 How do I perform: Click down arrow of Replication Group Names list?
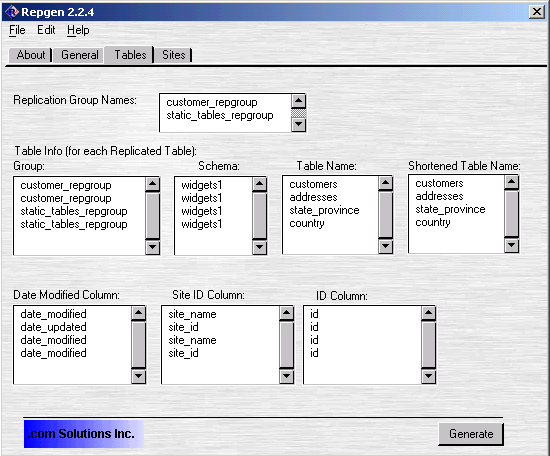point(299,124)
